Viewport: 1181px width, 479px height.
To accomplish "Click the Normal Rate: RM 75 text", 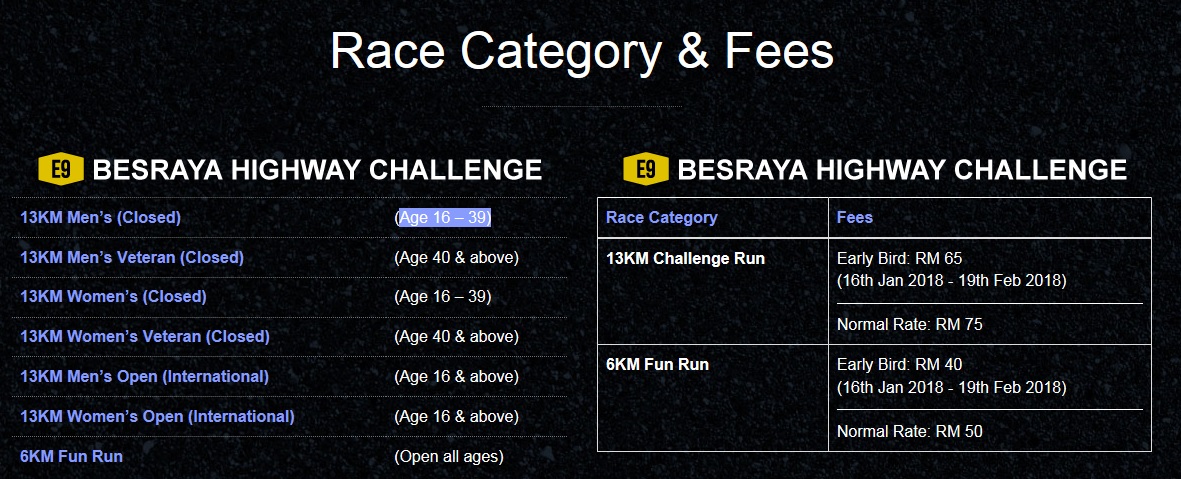I will click(910, 325).
